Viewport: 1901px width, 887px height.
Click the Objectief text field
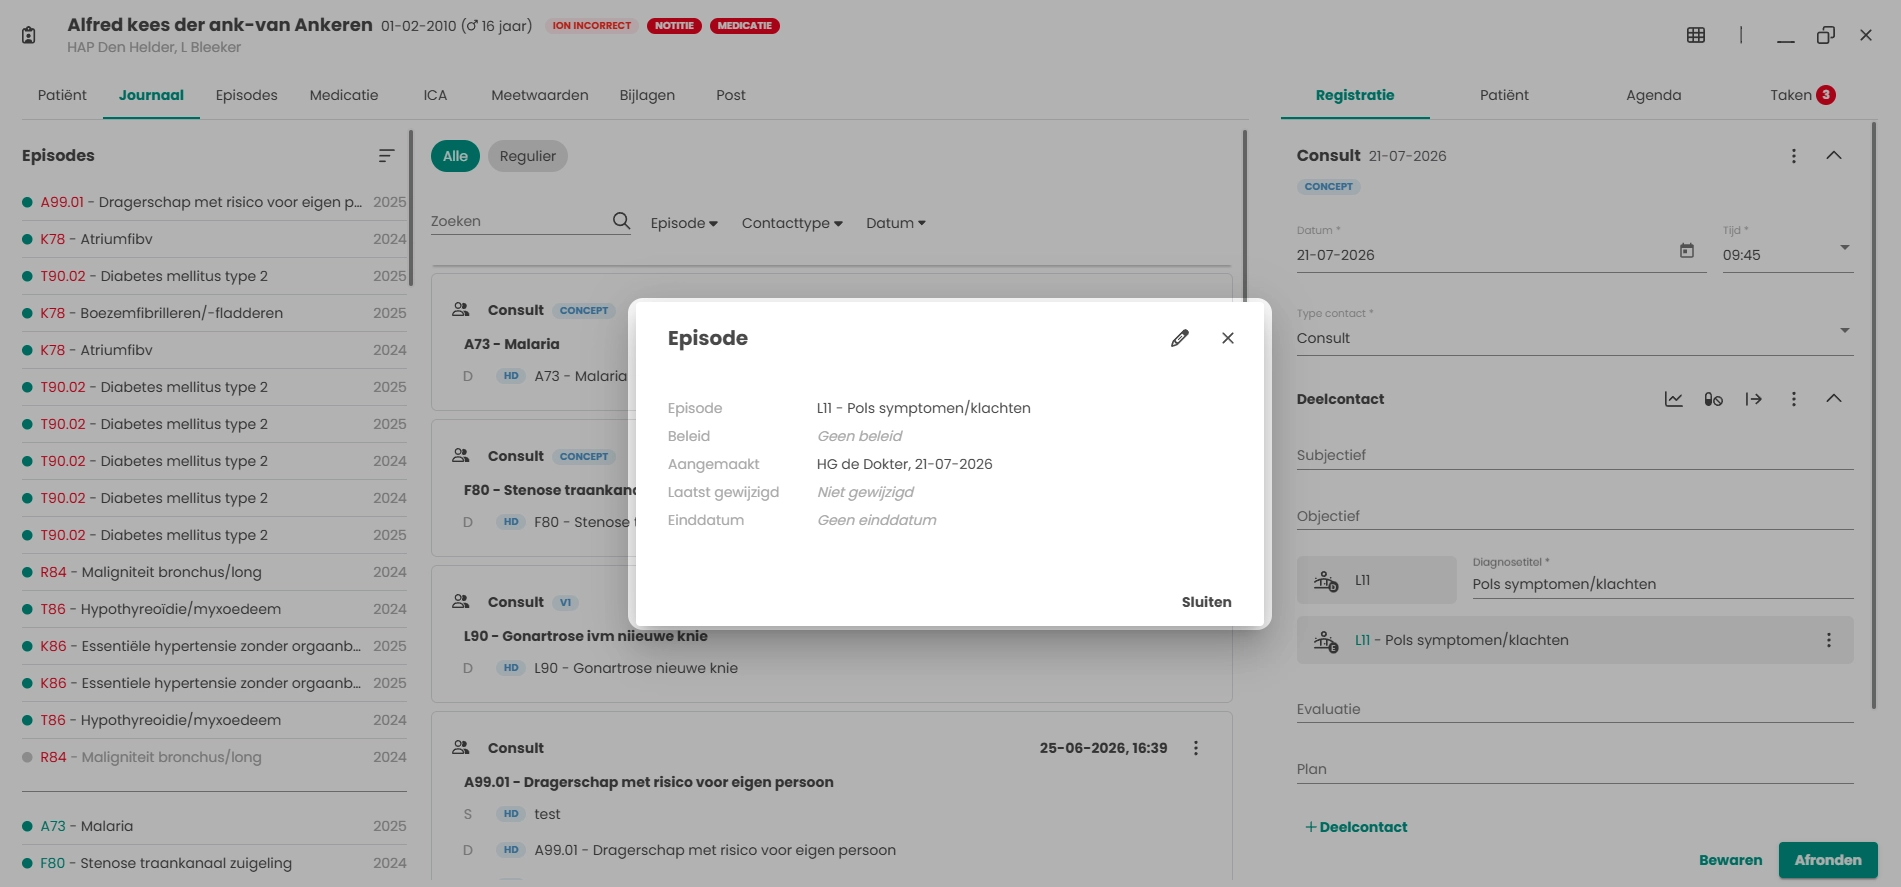point(1575,516)
